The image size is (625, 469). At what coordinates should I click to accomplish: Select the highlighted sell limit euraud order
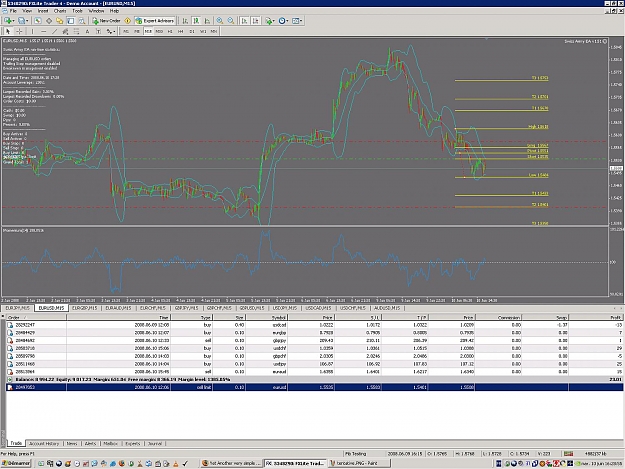click(x=314, y=387)
